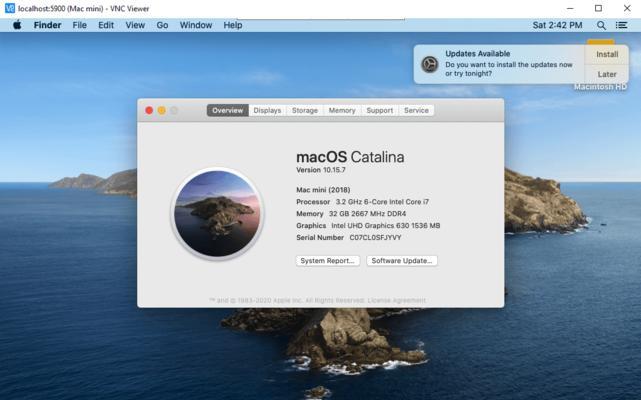Choose Later in the updates notification
The height and width of the screenshot is (400, 641).
[x=607, y=74]
